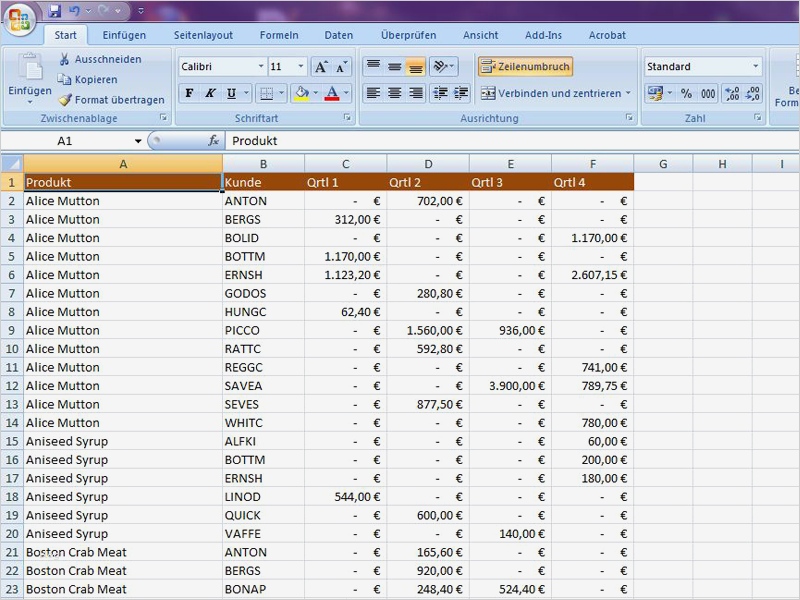This screenshot has width=800, height=600.
Task: Expand Verbinden und zentrieren dropdown arrow
Action: 628,93
